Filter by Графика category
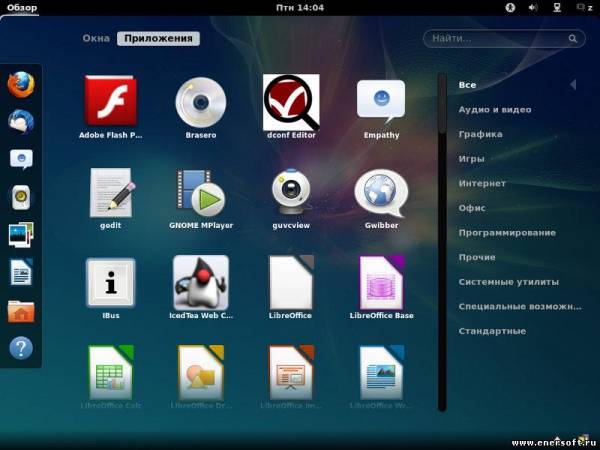The width and height of the screenshot is (600, 450). coord(481,134)
